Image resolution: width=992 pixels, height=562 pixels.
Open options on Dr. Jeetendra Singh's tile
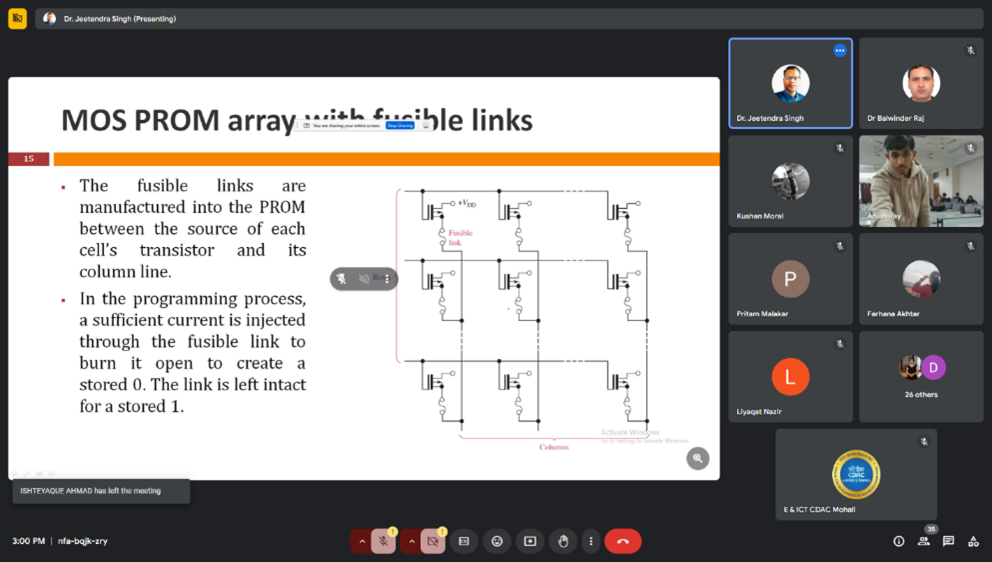840,51
